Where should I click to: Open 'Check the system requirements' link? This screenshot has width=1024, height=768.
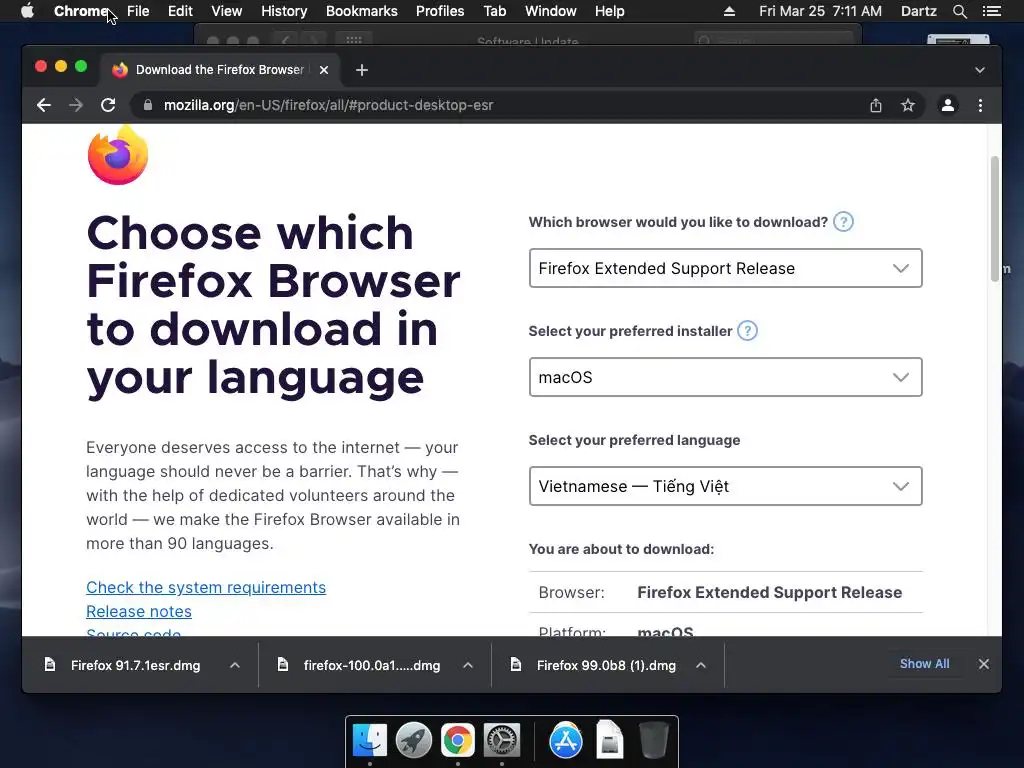point(206,588)
